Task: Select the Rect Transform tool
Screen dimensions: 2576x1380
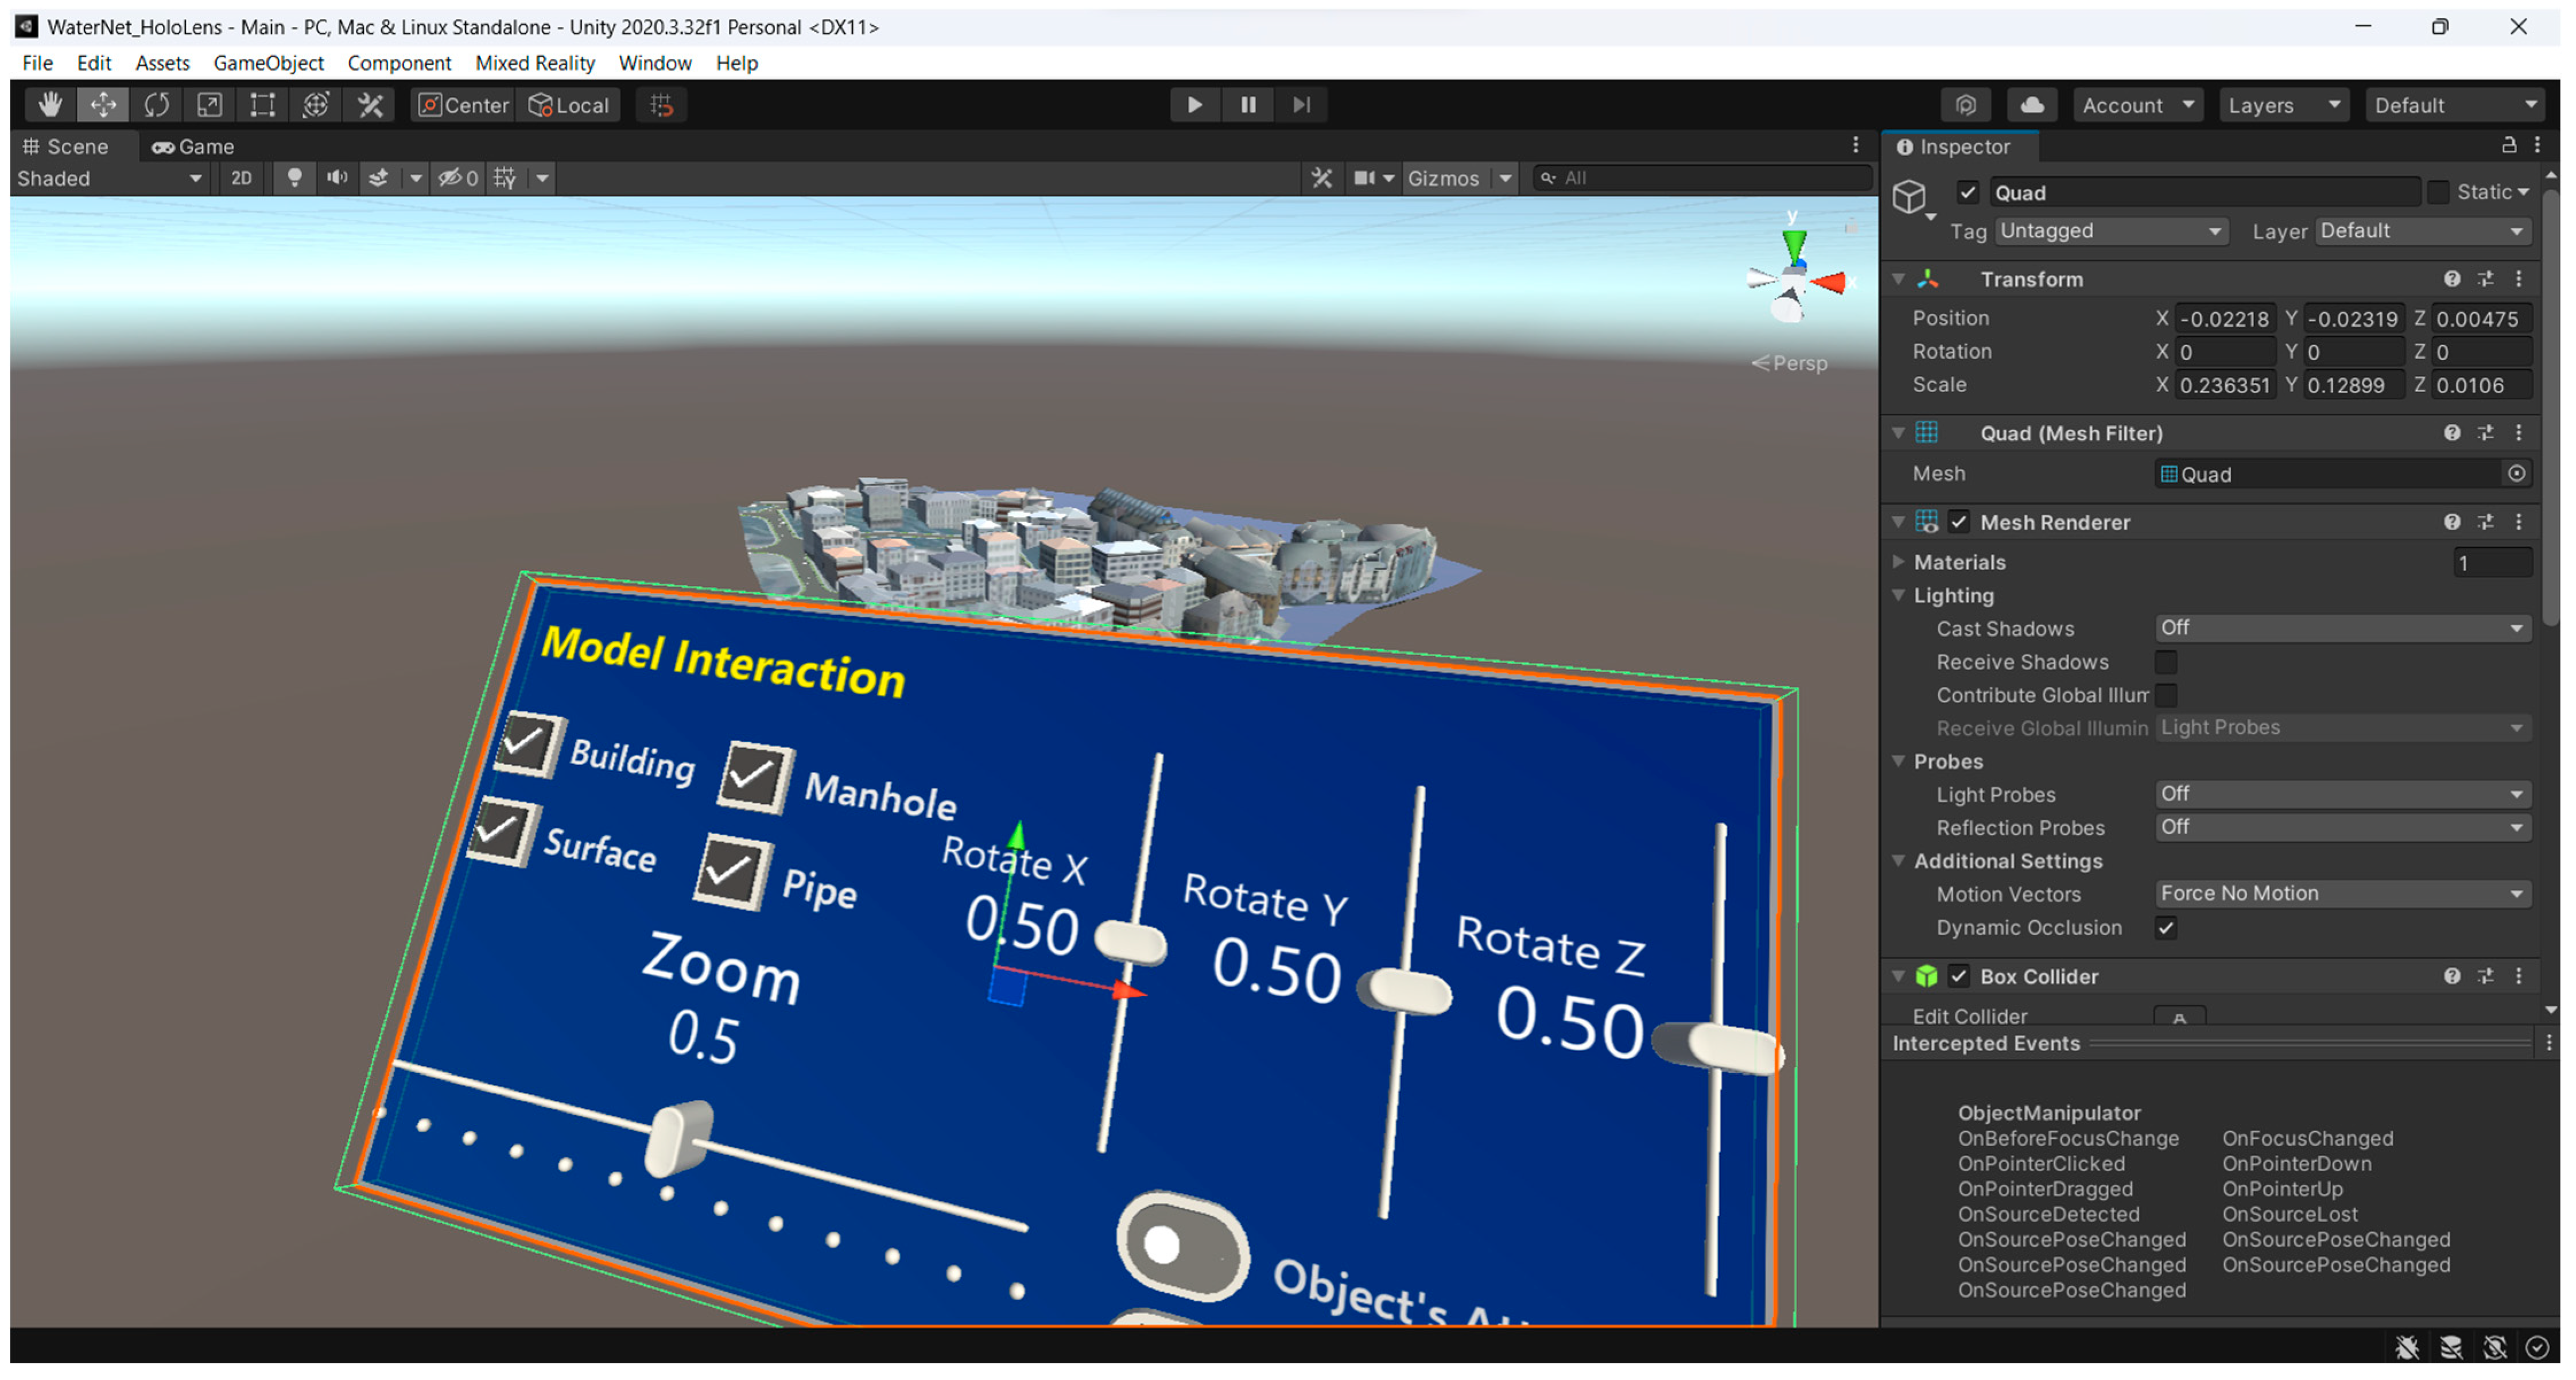Action: coord(262,105)
